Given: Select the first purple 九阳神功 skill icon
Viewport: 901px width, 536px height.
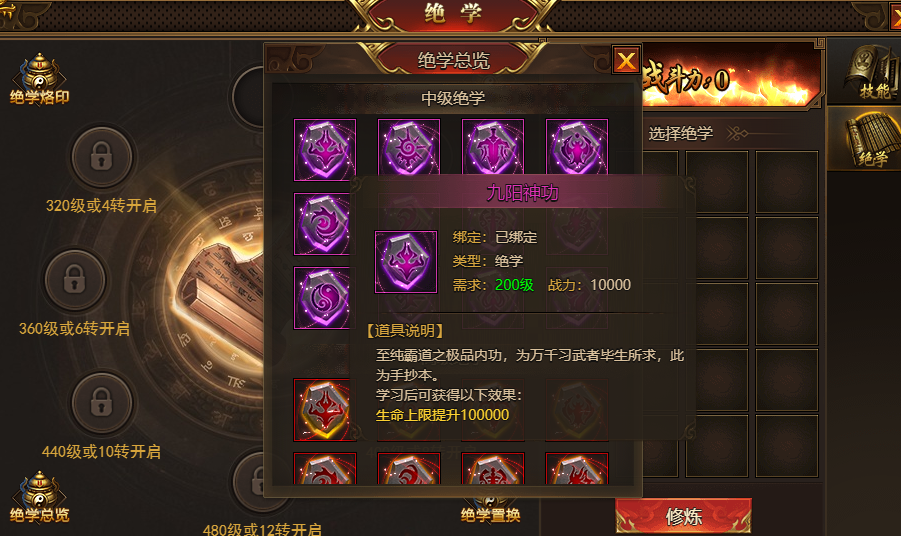Looking at the screenshot, I should point(325,149).
